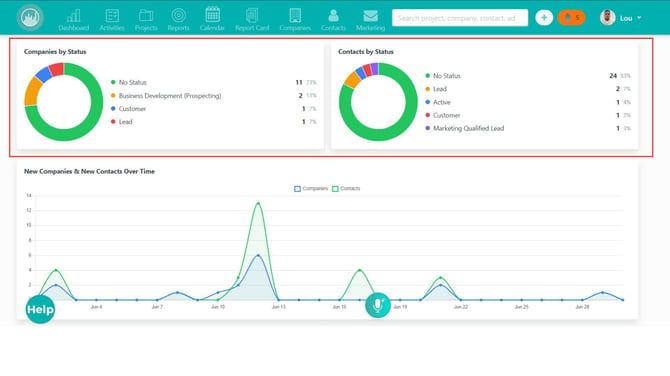Select Report Card menu label
This screenshot has height=376, width=670.
(x=252, y=28)
